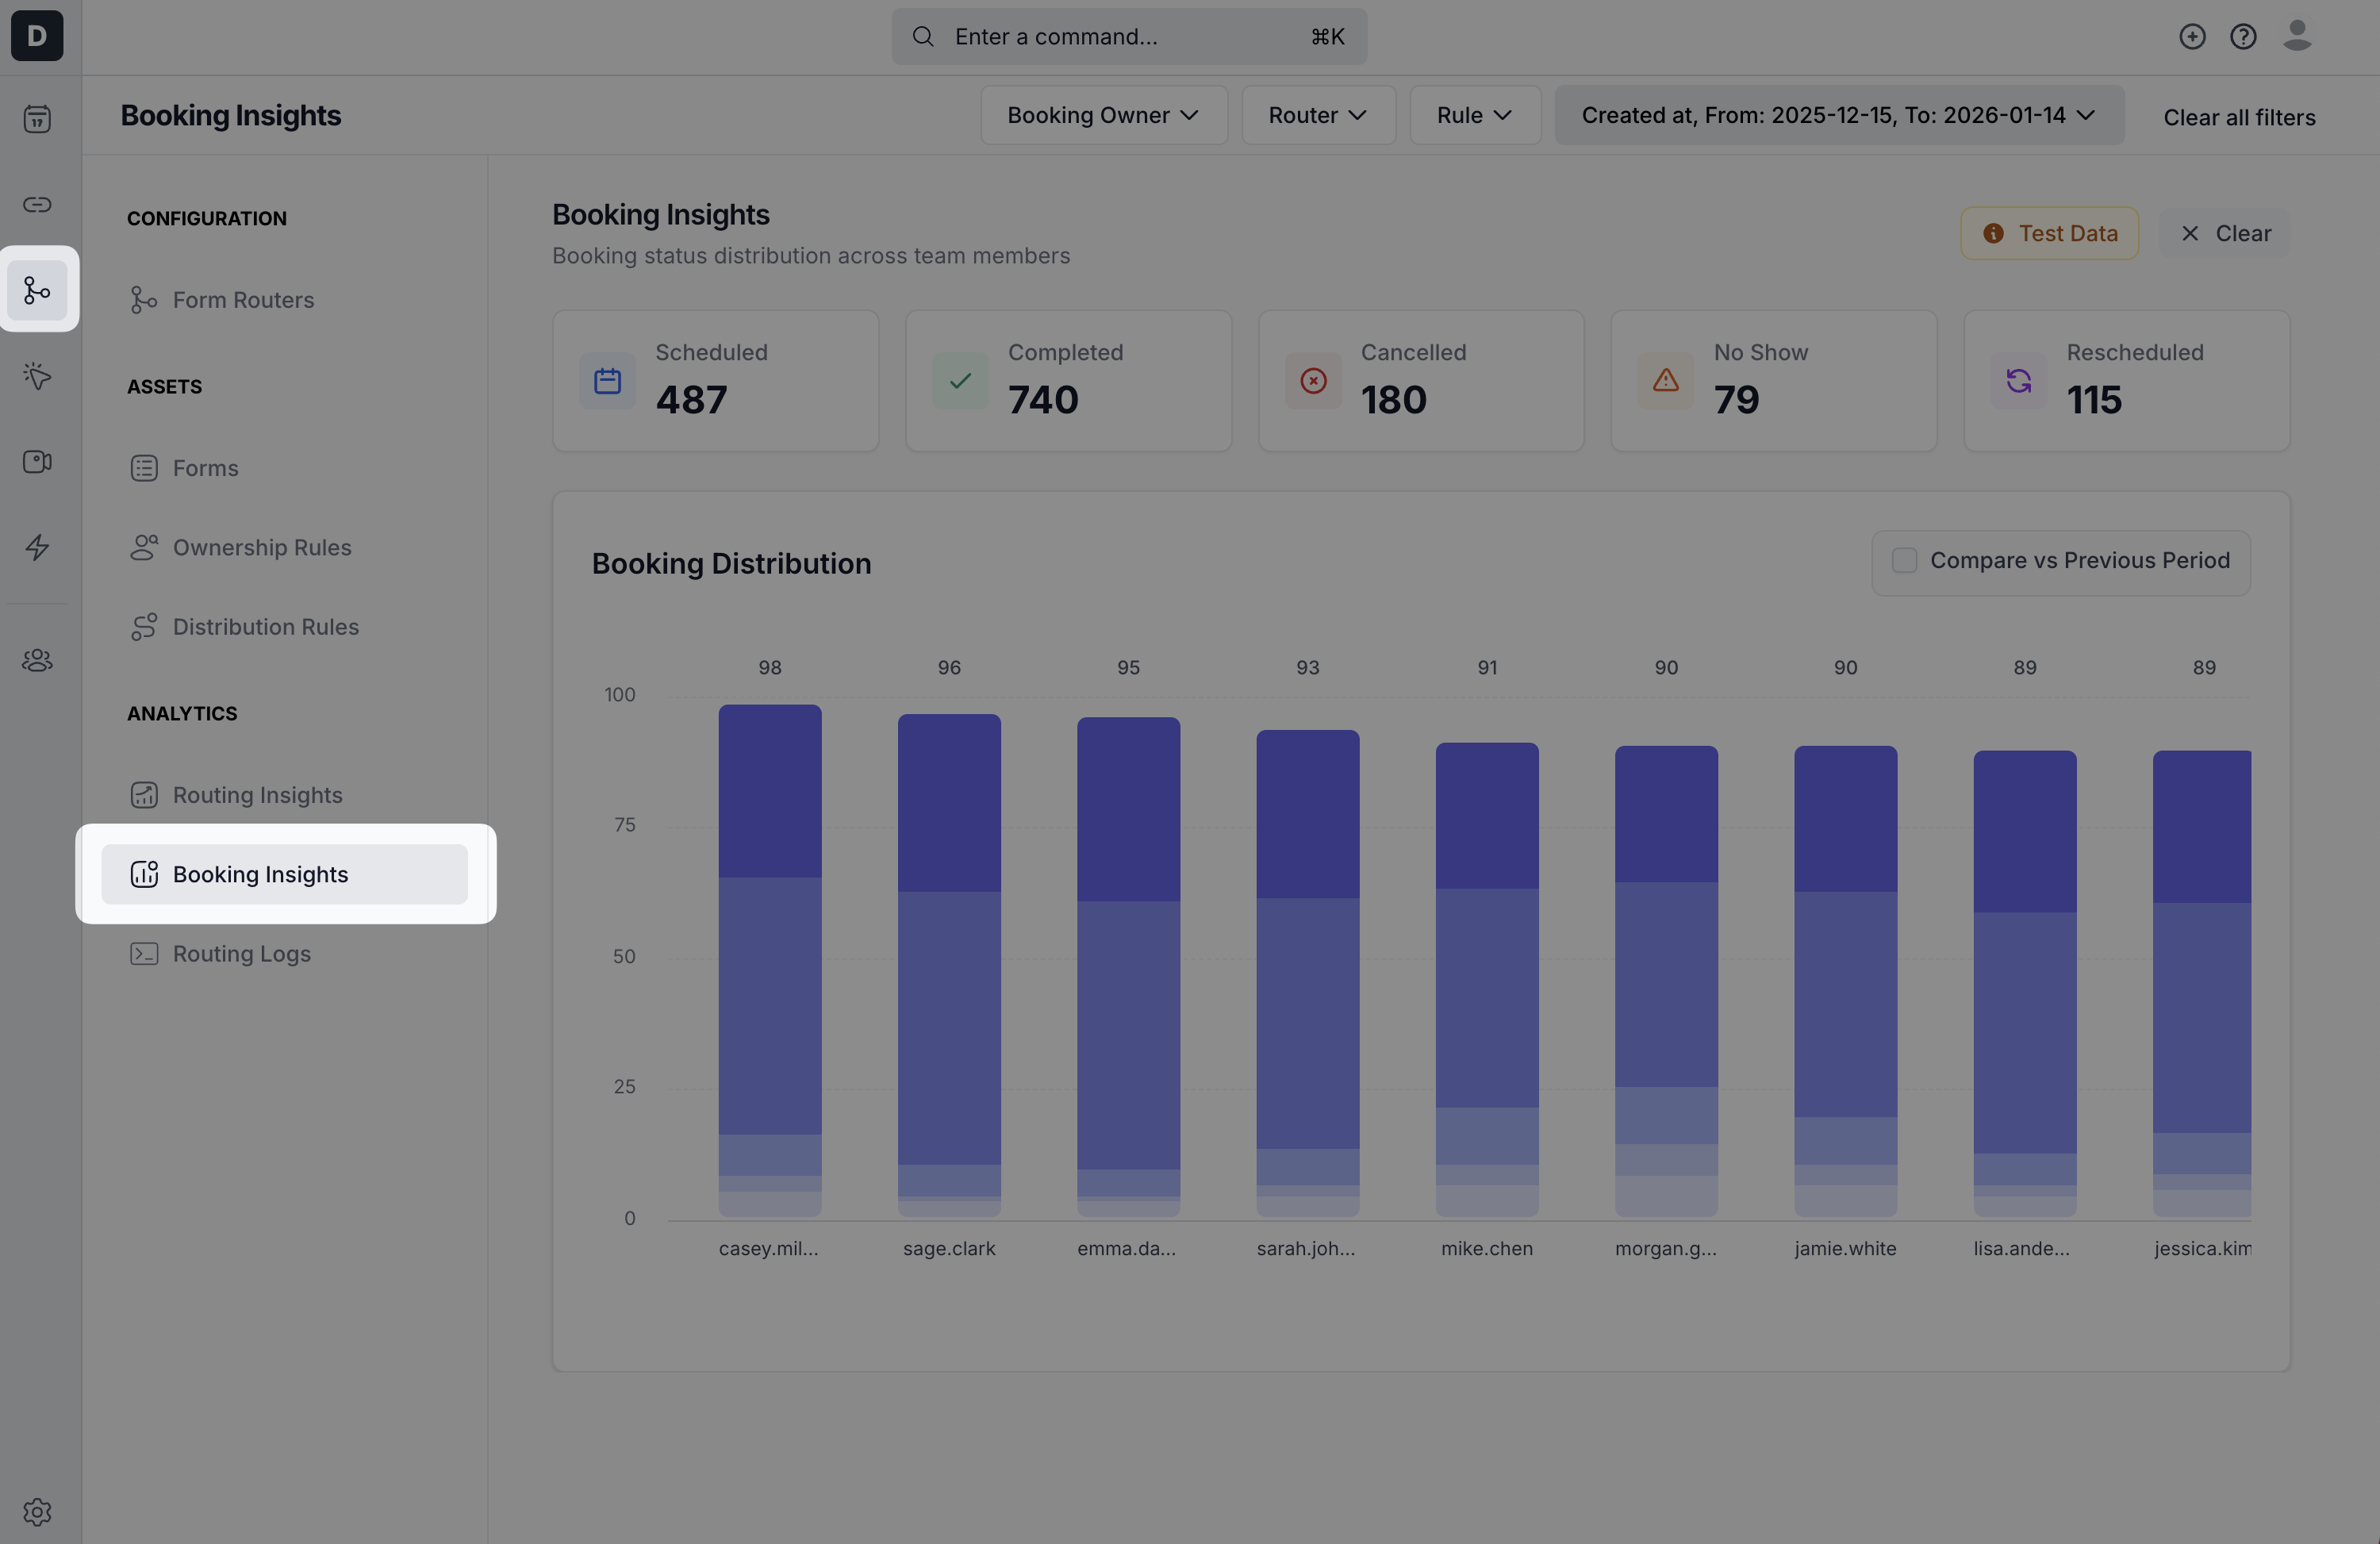Open the Created at date range filter
The height and width of the screenshot is (1544, 2380).
1838,115
